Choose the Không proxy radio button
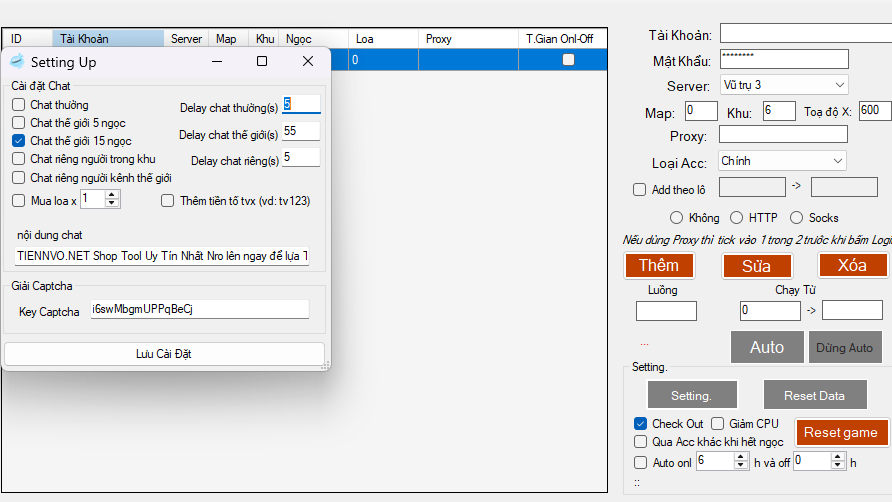The image size is (892, 502). pos(676,218)
